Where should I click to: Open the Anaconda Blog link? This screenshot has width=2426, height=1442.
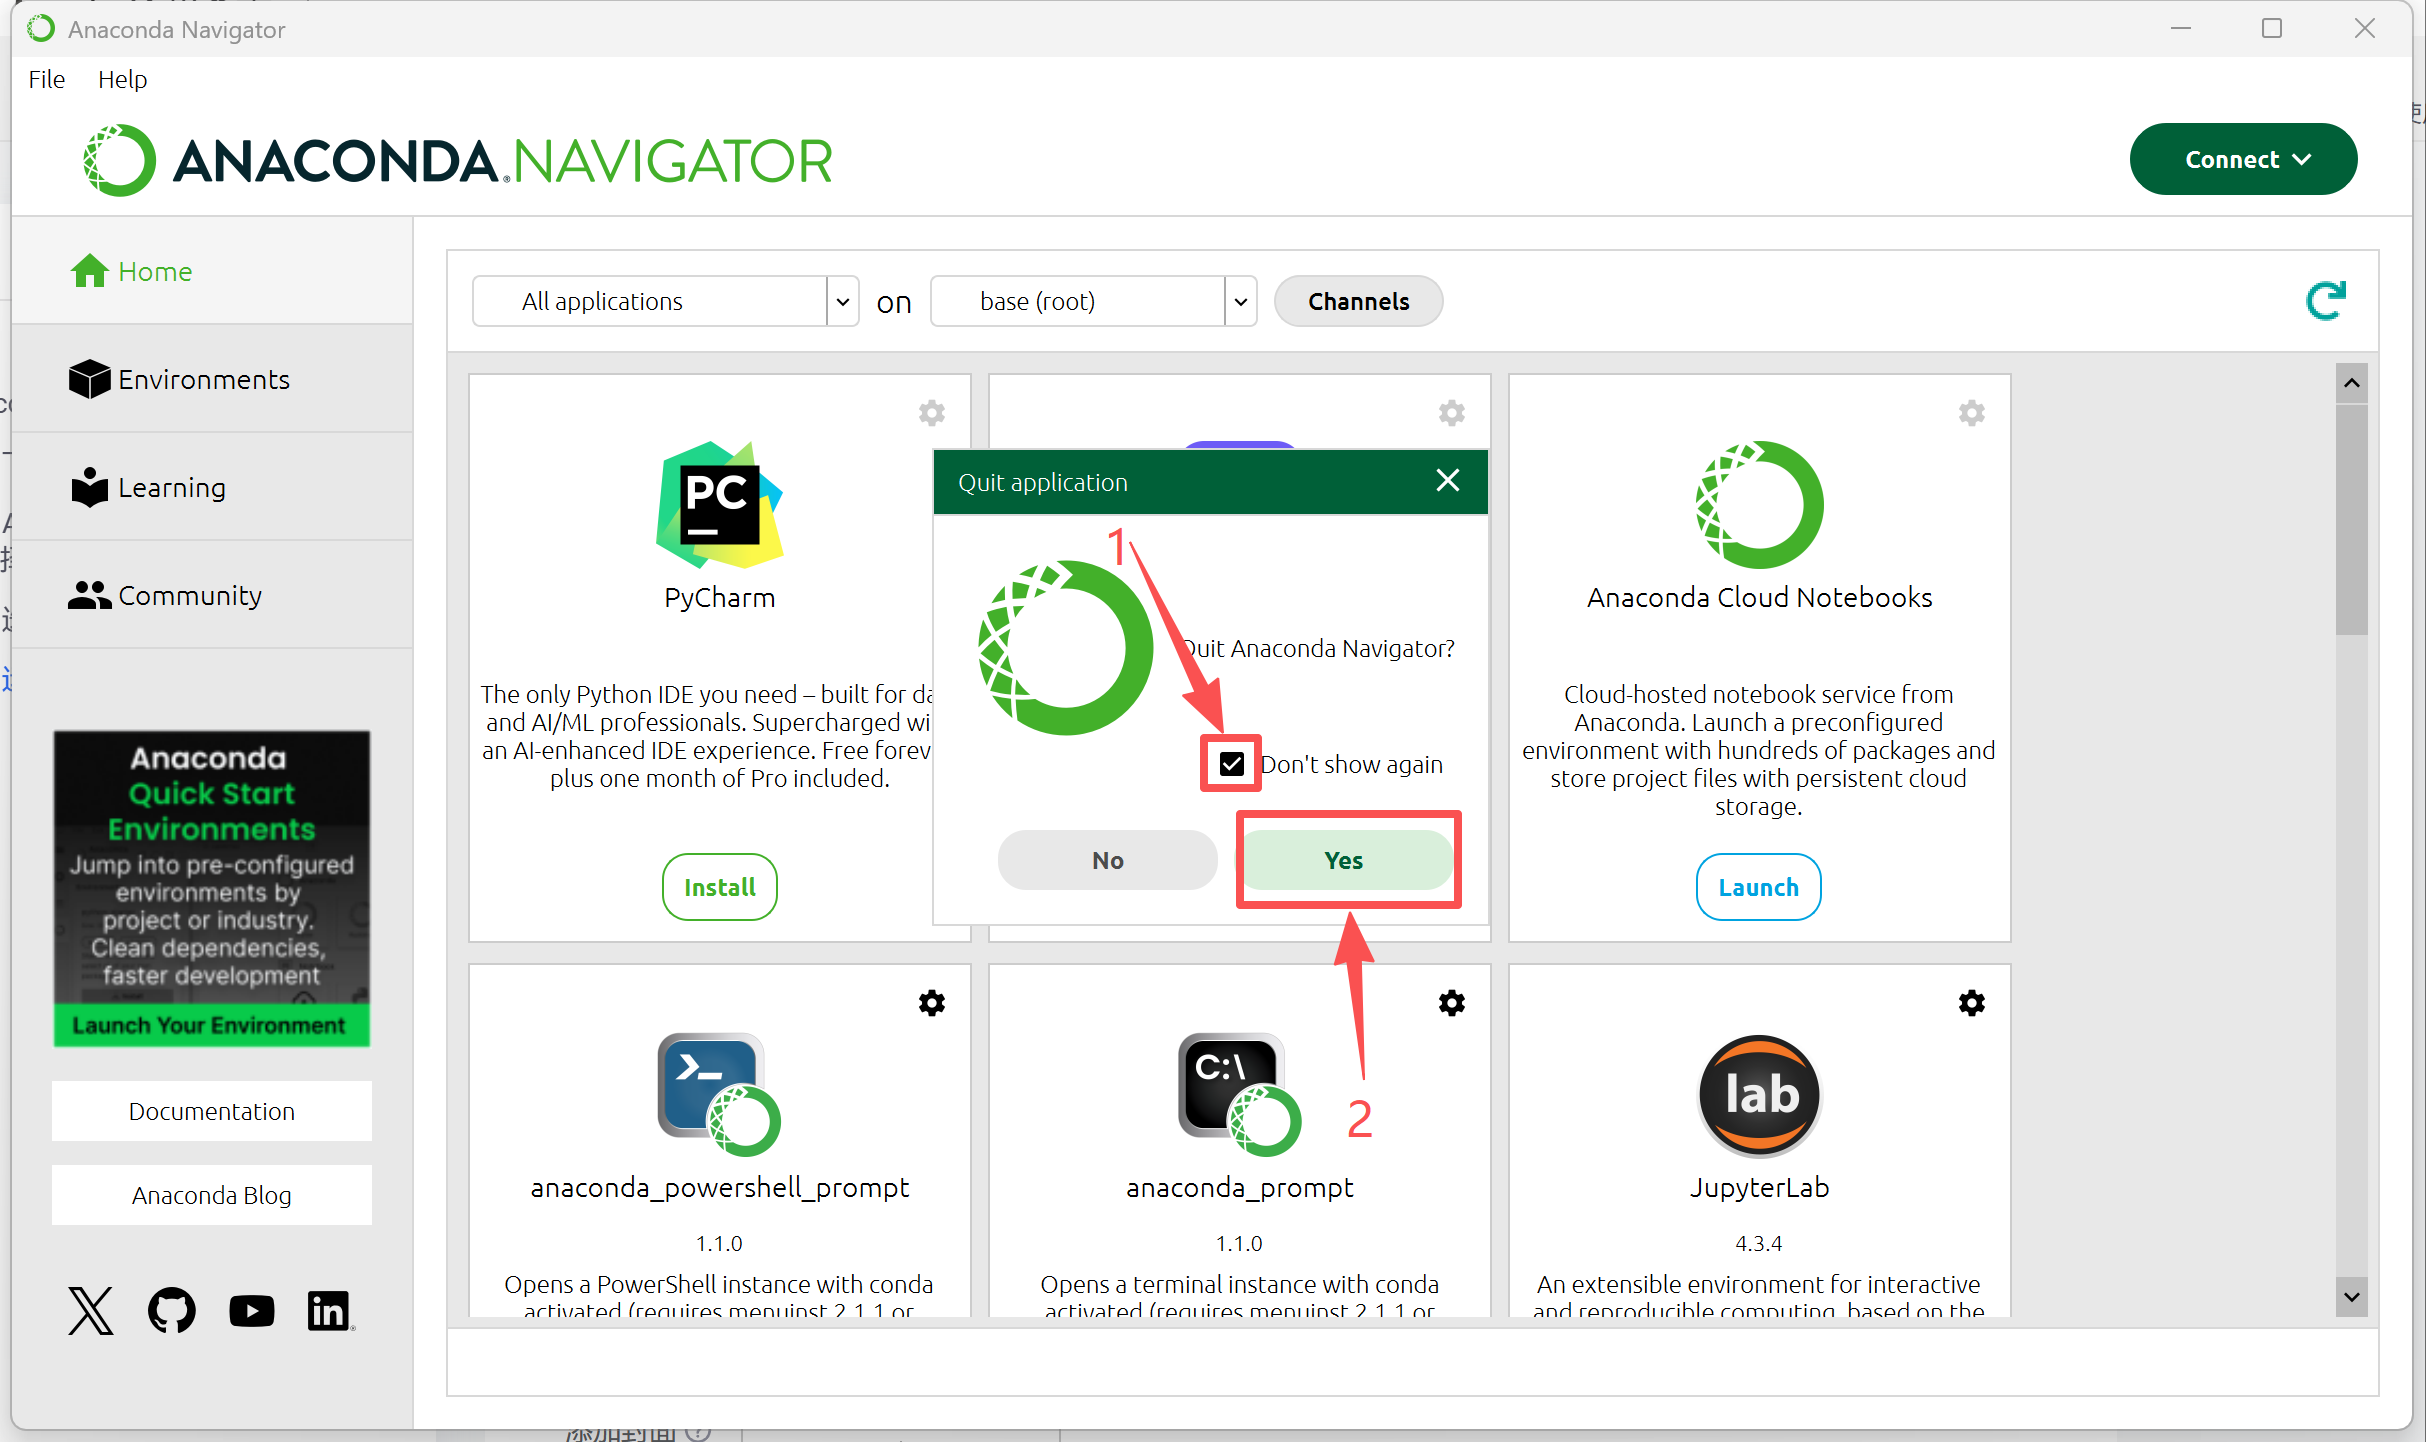click(211, 1195)
